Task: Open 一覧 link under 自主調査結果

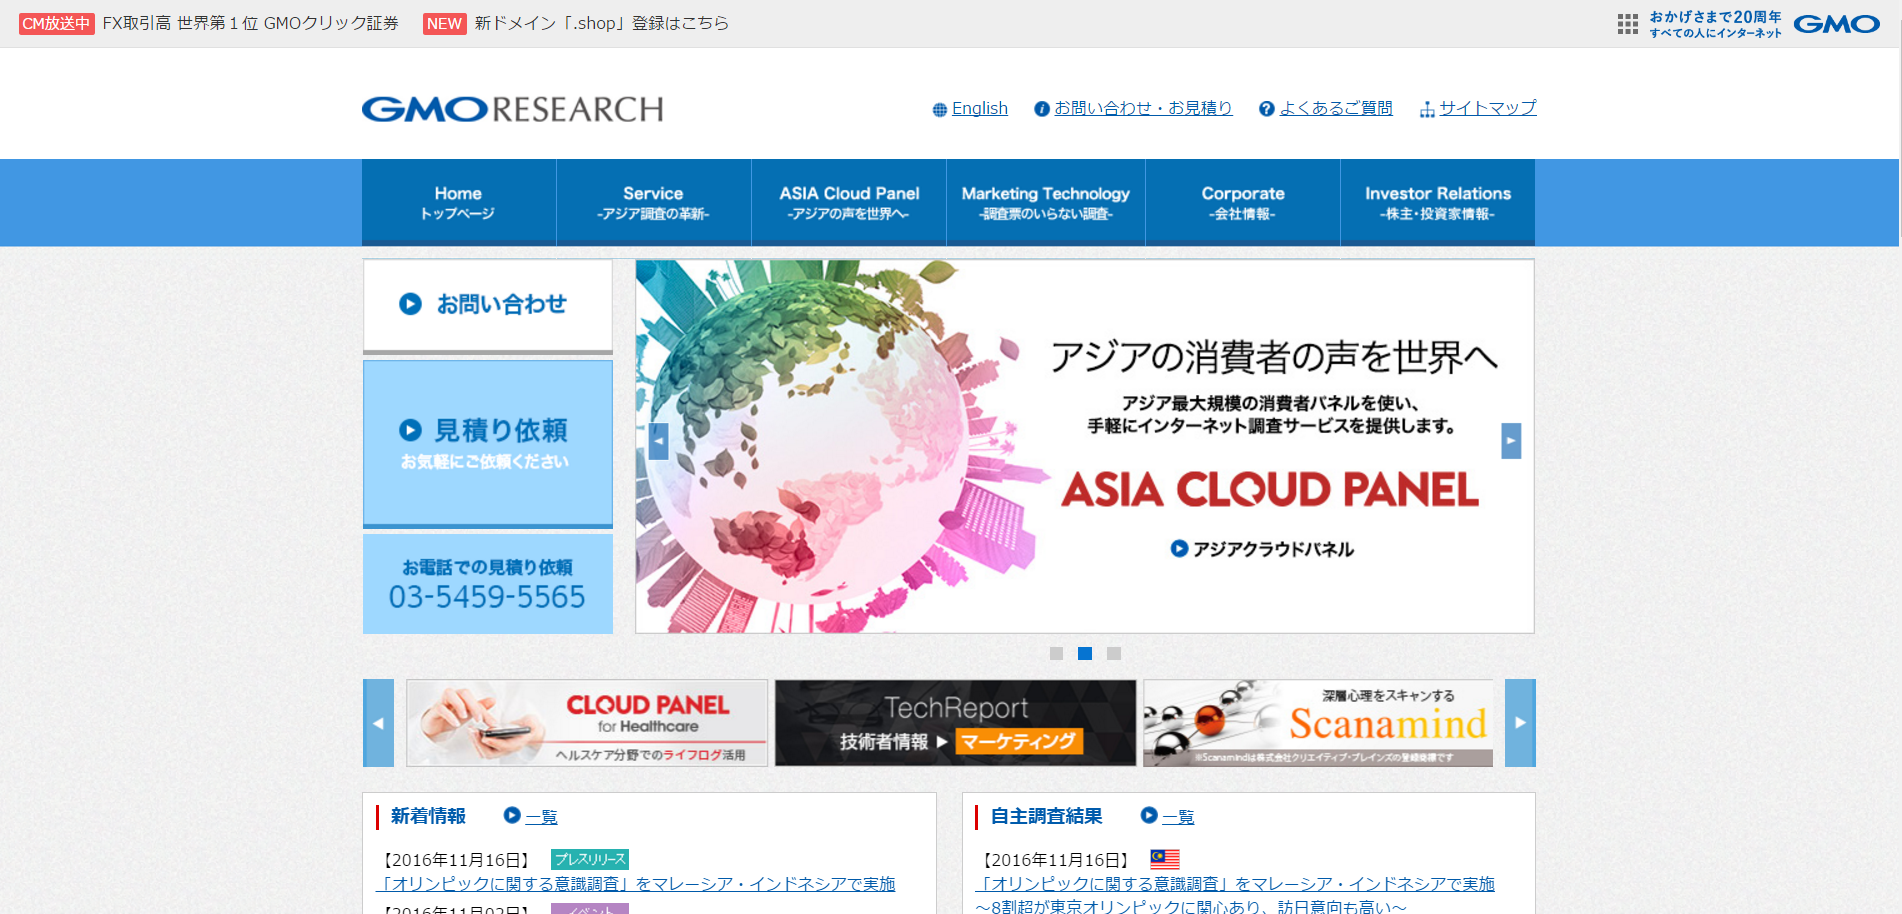Action: [1178, 817]
